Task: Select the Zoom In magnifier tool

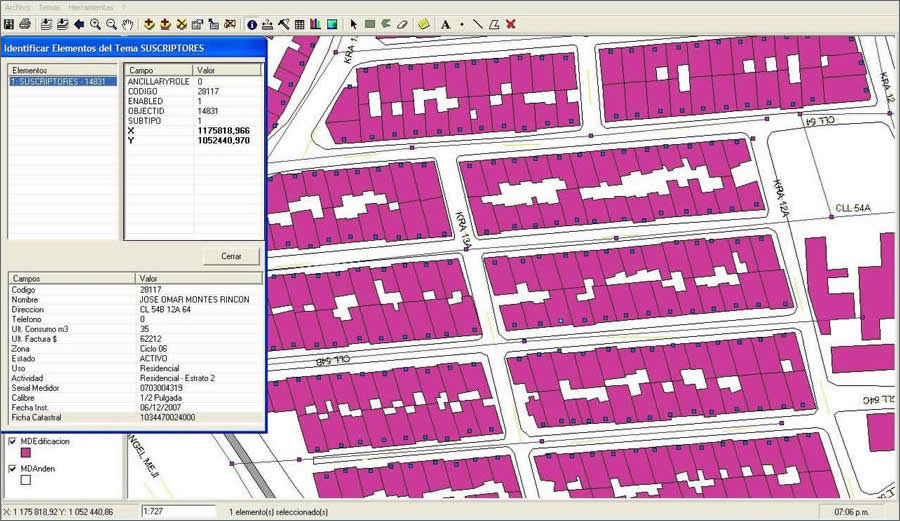Action: pyautogui.click(x=96, y=23)
